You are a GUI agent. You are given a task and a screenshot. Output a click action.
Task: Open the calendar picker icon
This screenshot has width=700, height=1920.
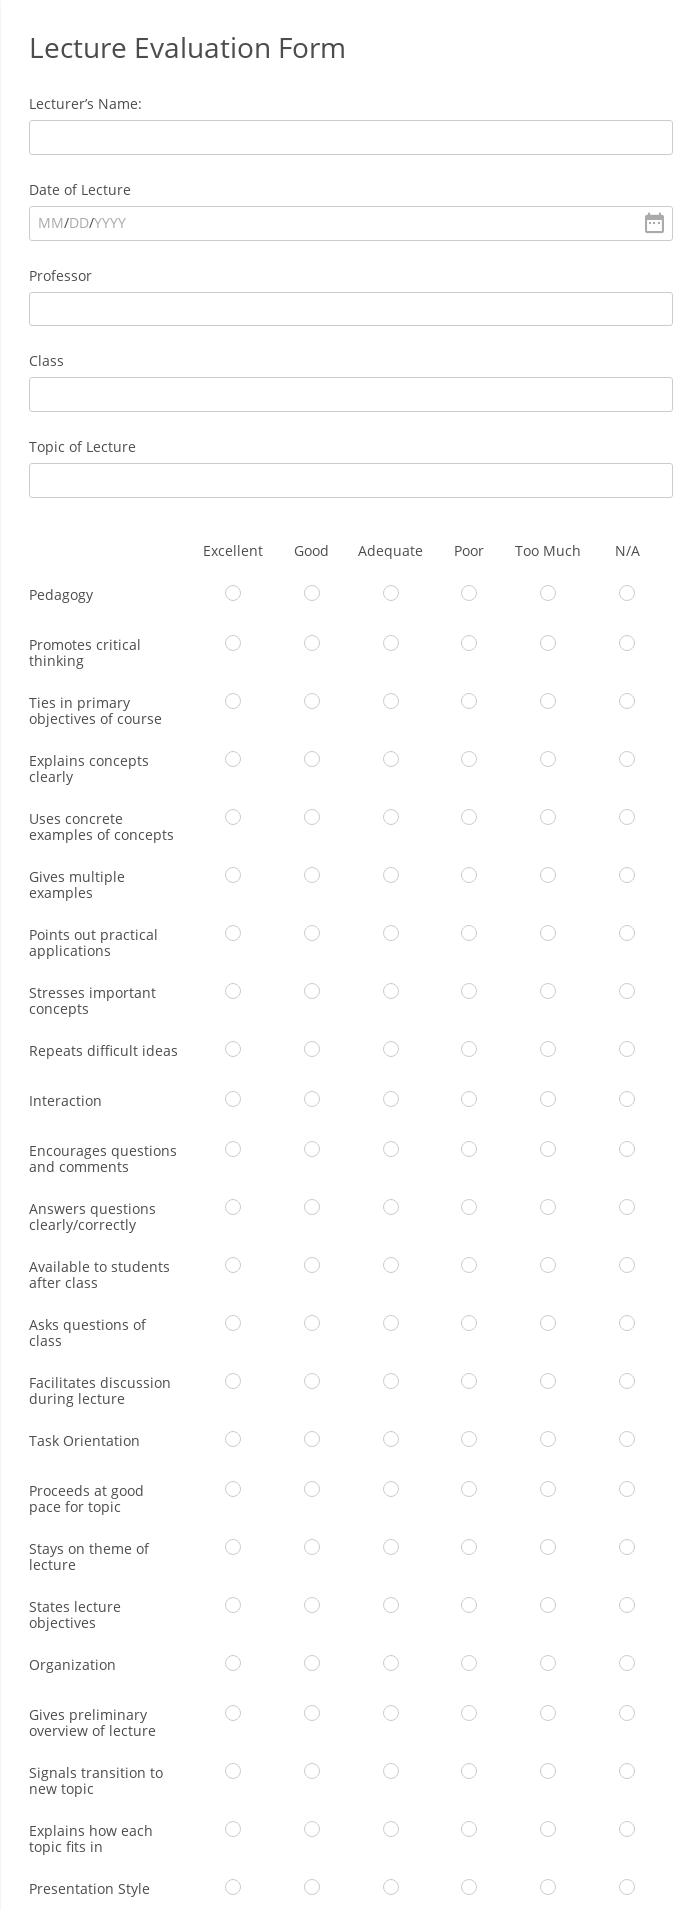coord(654,223)
